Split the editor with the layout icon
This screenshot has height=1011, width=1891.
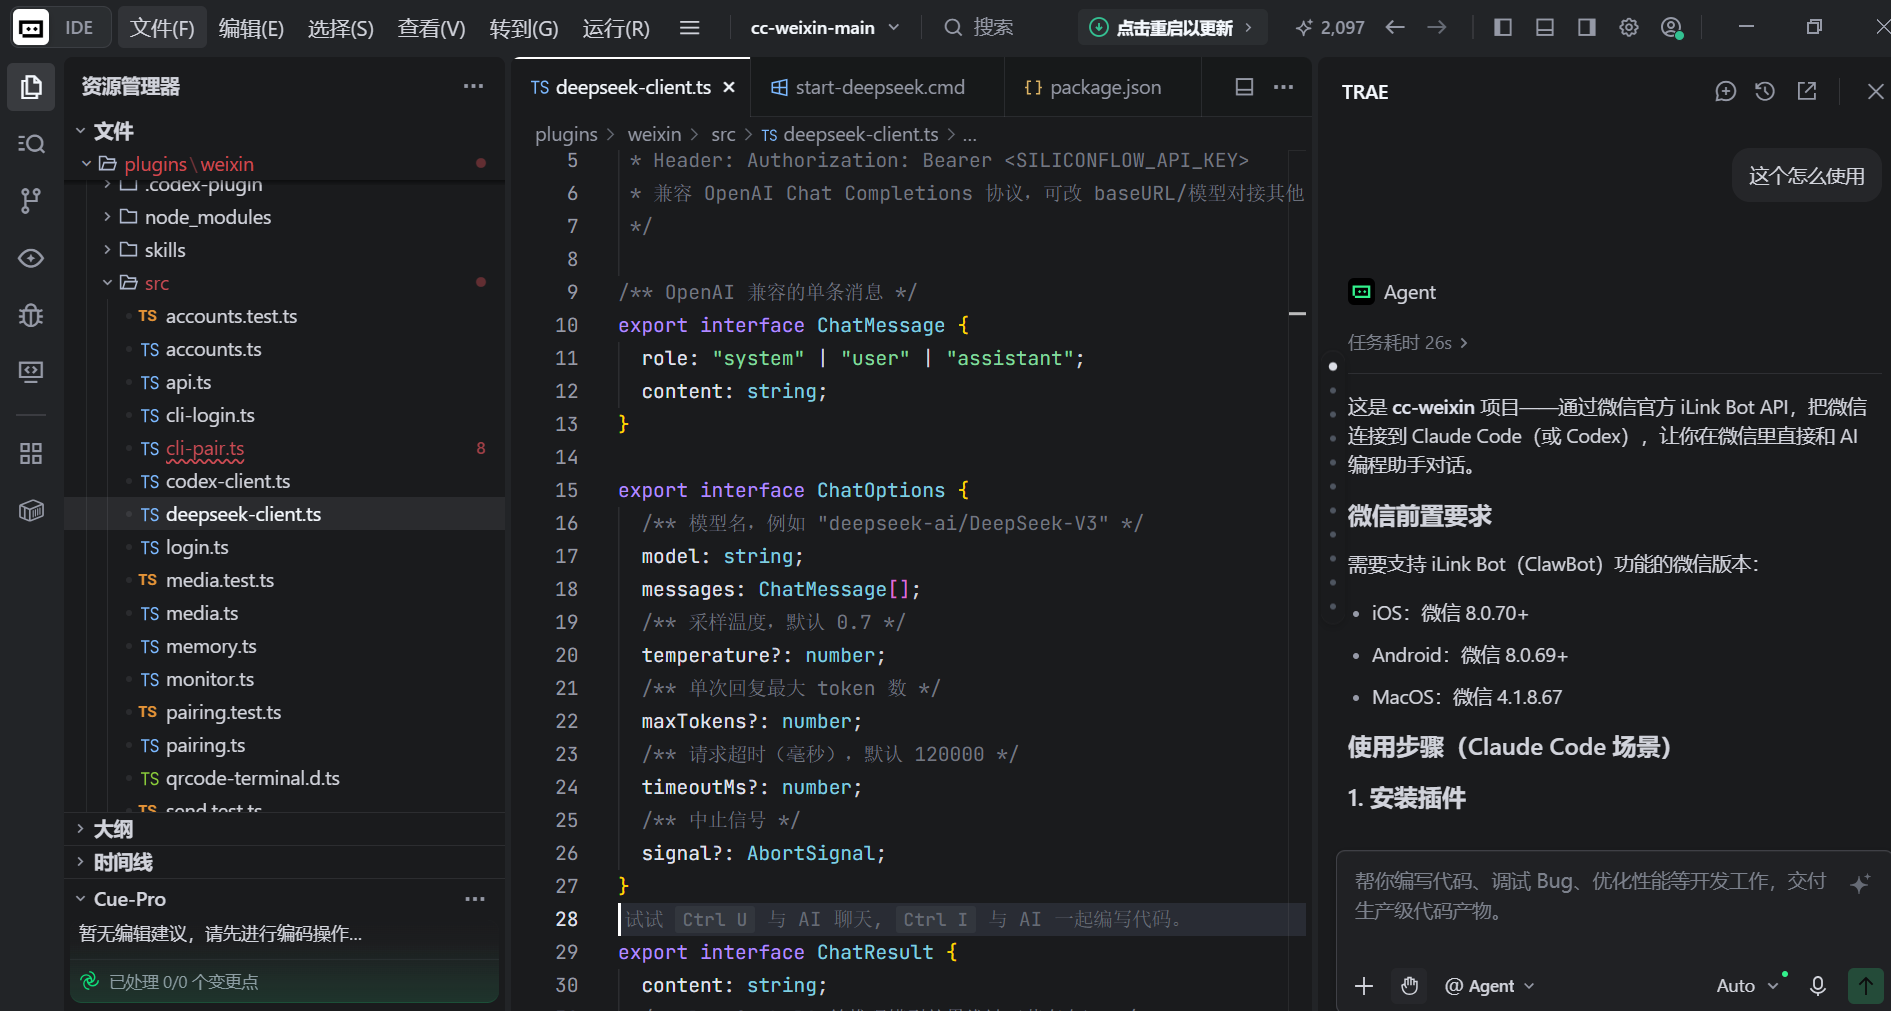[x=1244, y=87]
